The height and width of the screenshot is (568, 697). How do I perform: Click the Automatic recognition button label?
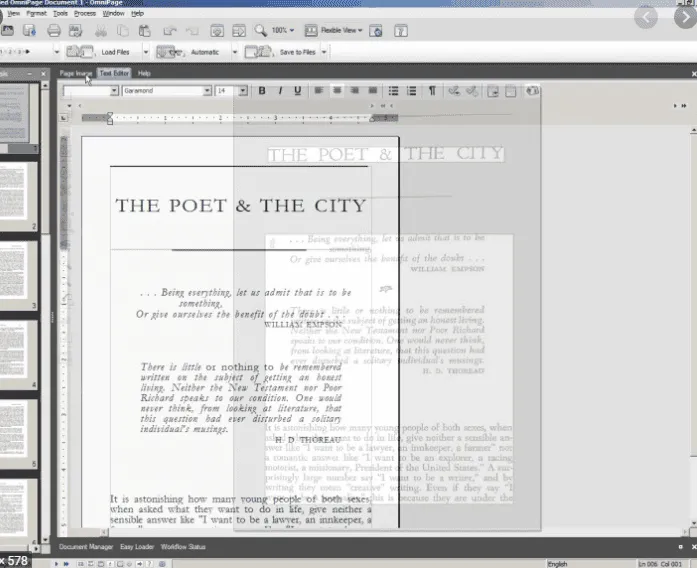(x=205, y=52)
